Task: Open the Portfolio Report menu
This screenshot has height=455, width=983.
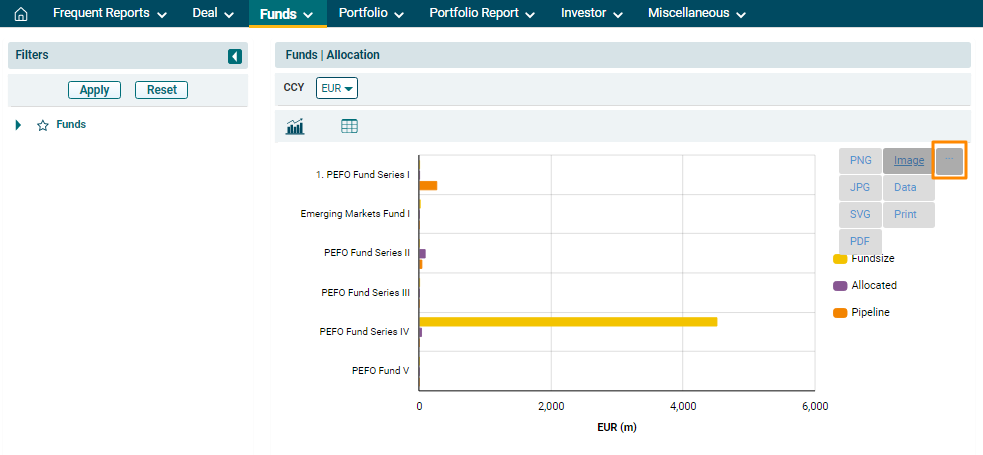Action: click(x=482, y=14)
